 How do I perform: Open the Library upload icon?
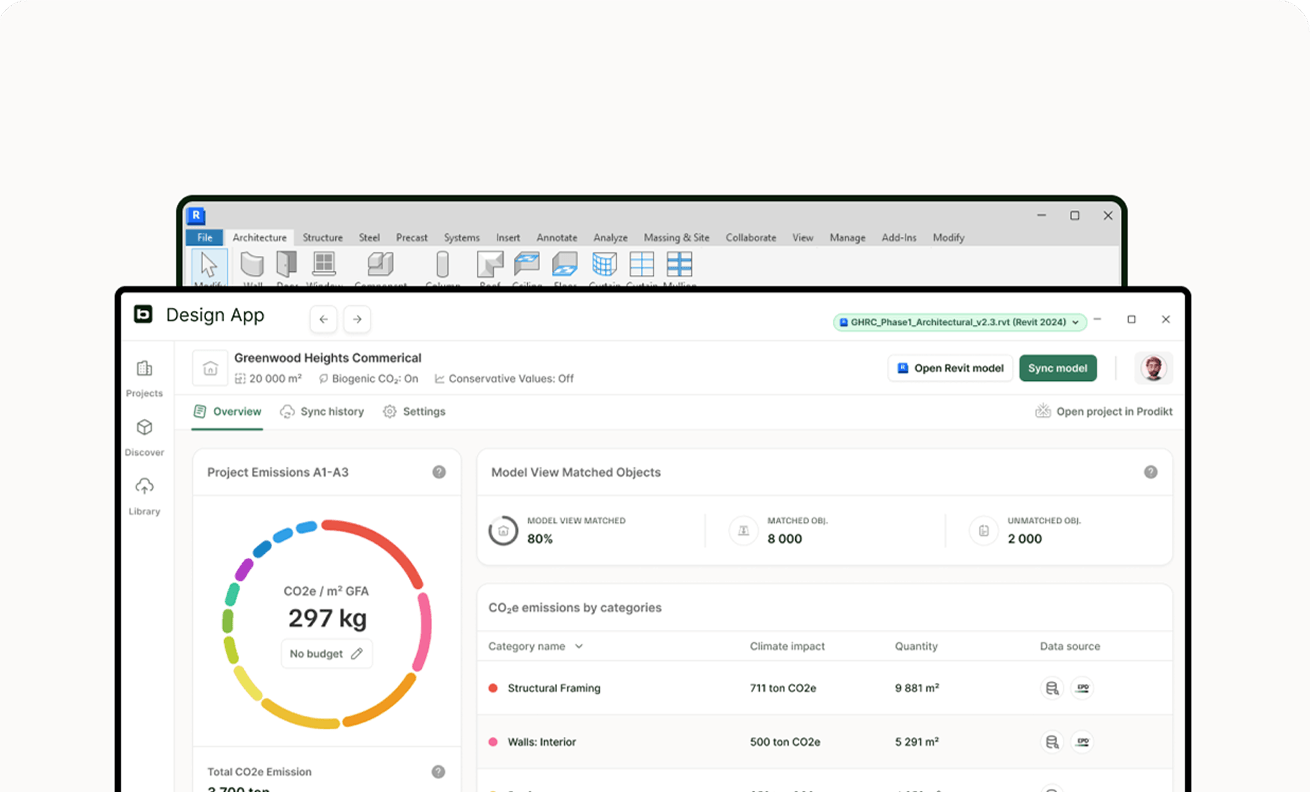pyautogui.click(x=144, y=487)
